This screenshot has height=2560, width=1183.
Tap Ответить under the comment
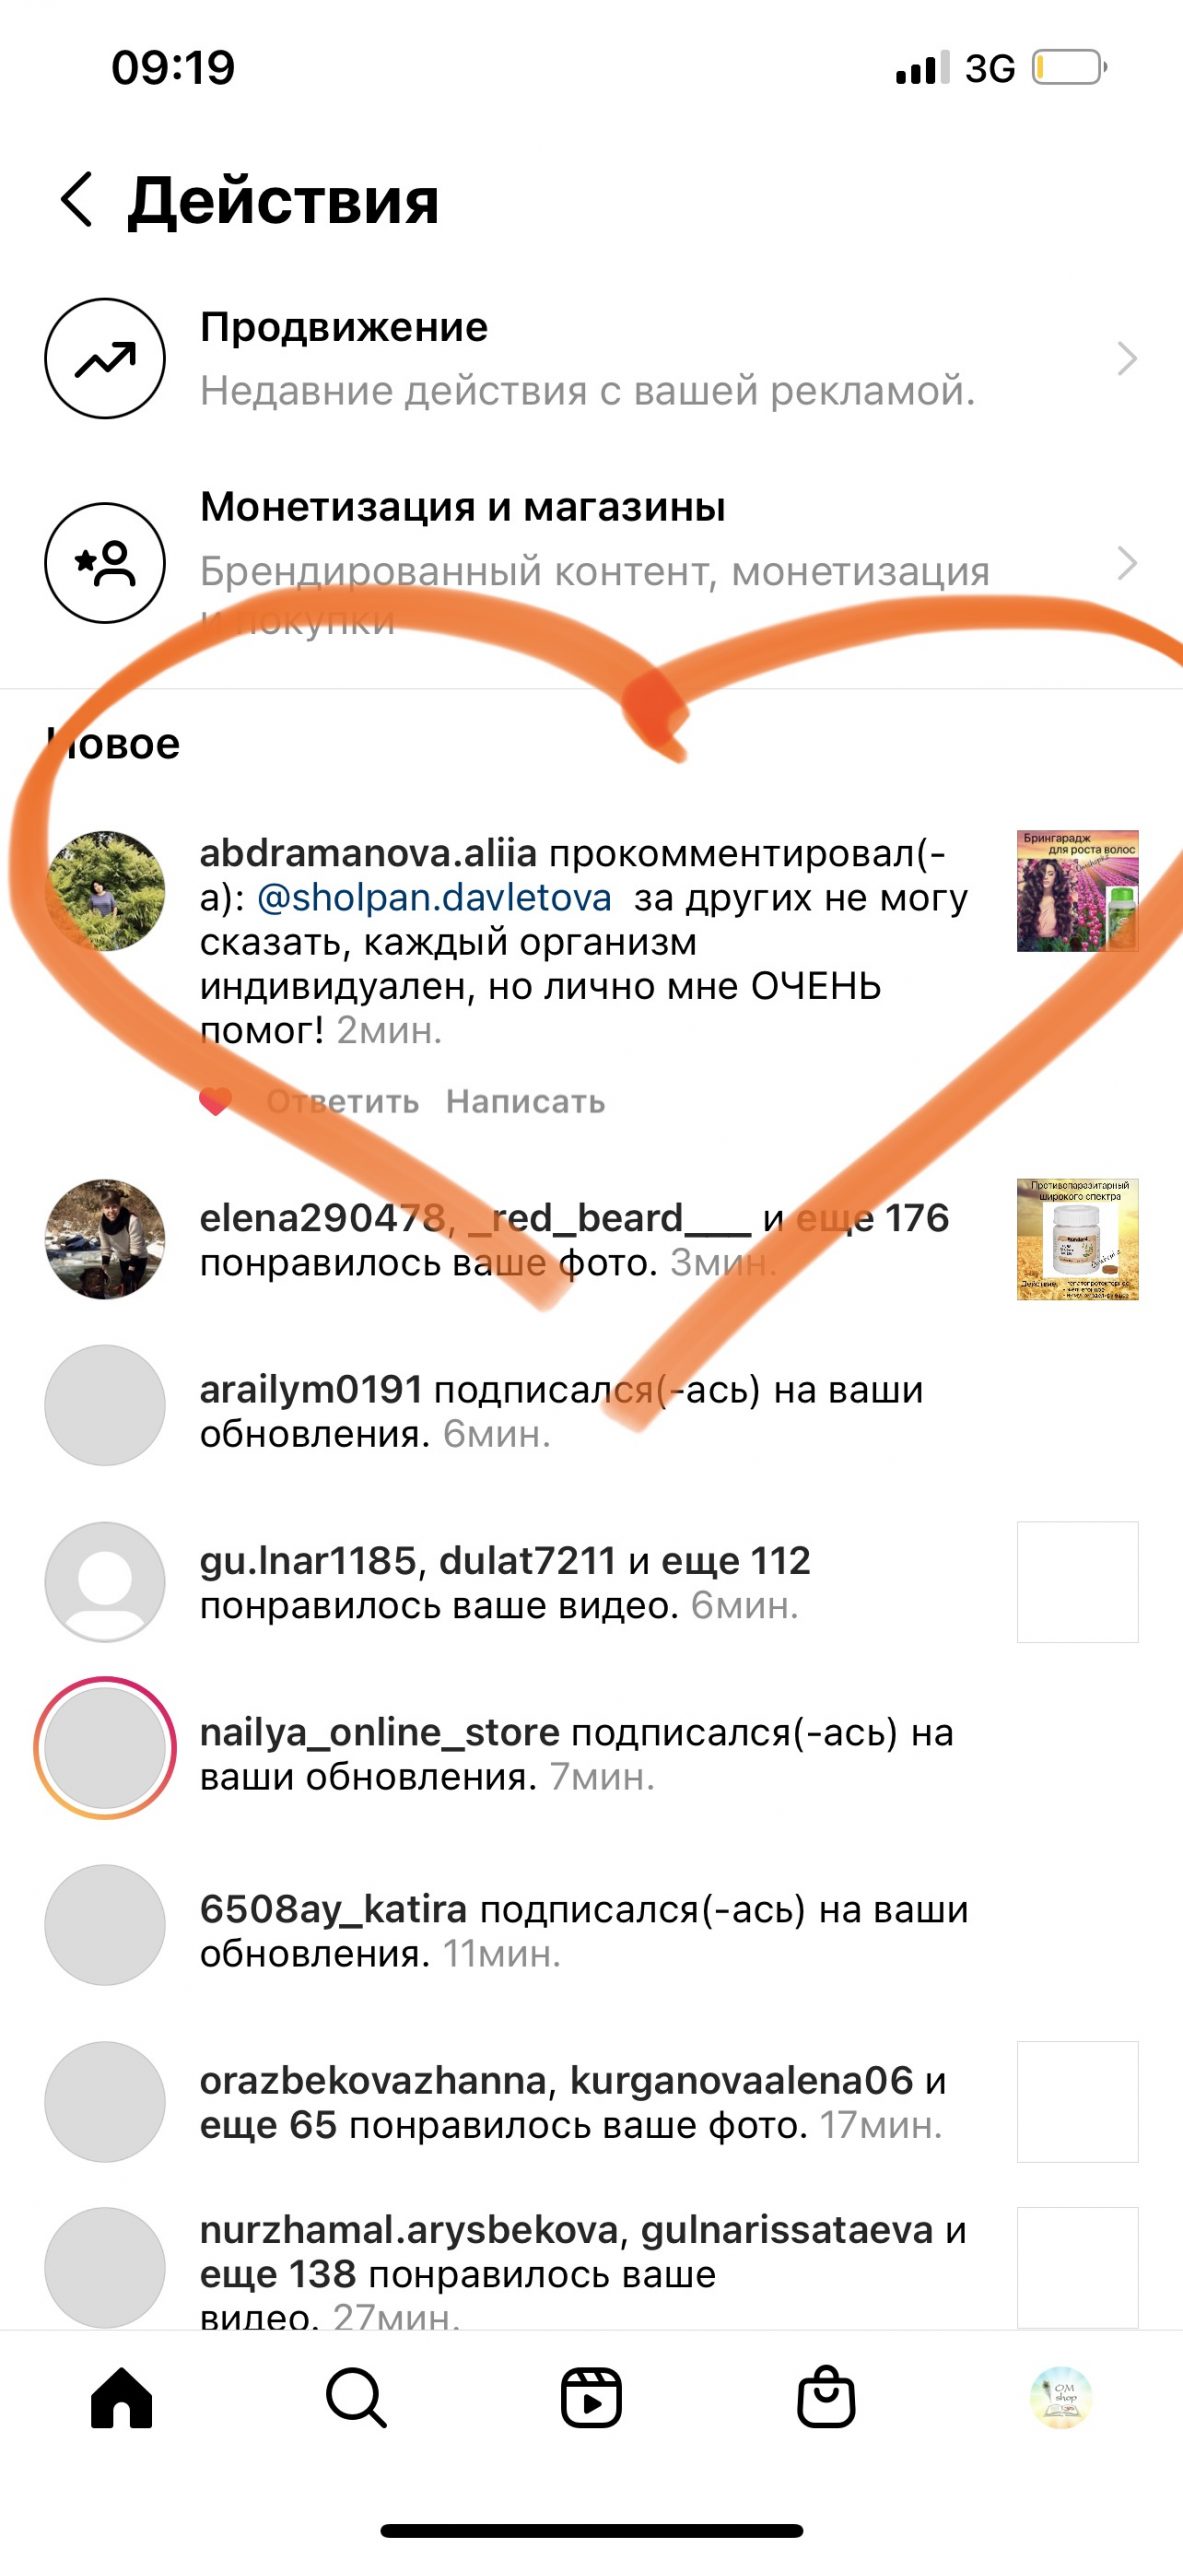coord(343,1101)
